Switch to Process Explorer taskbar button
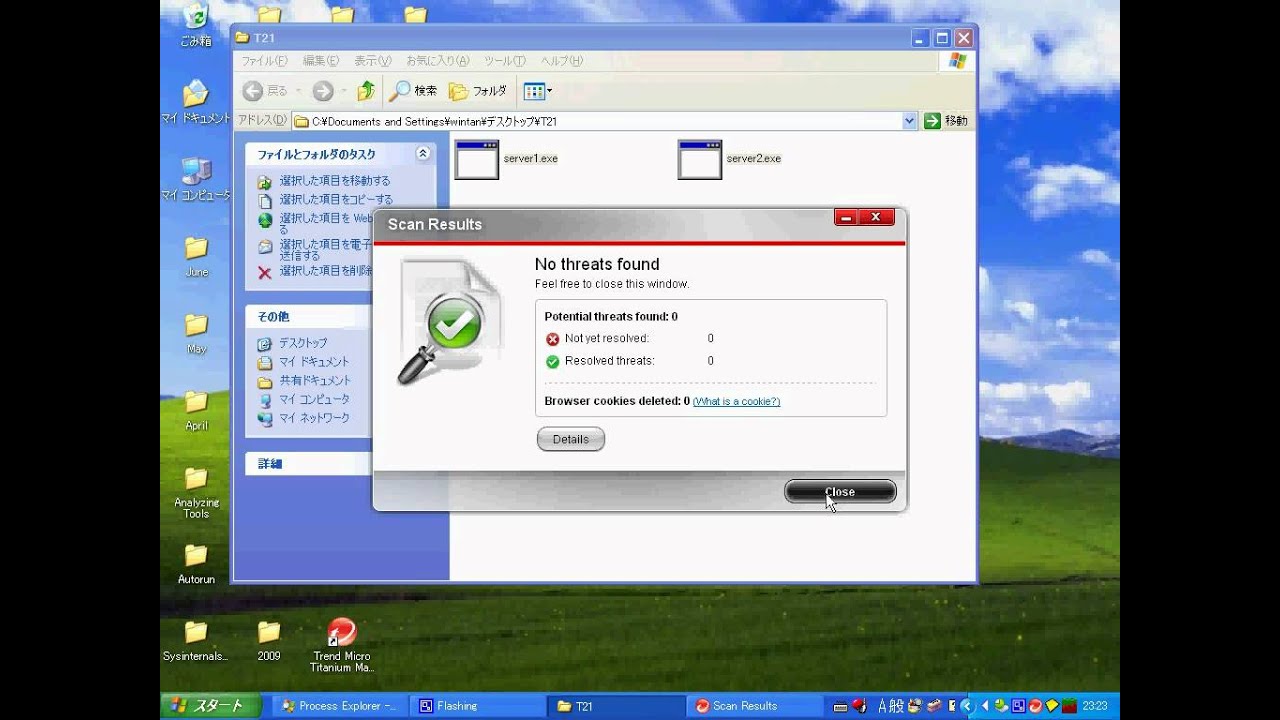The image size is (1280, 720). click(x=341, y=706)
